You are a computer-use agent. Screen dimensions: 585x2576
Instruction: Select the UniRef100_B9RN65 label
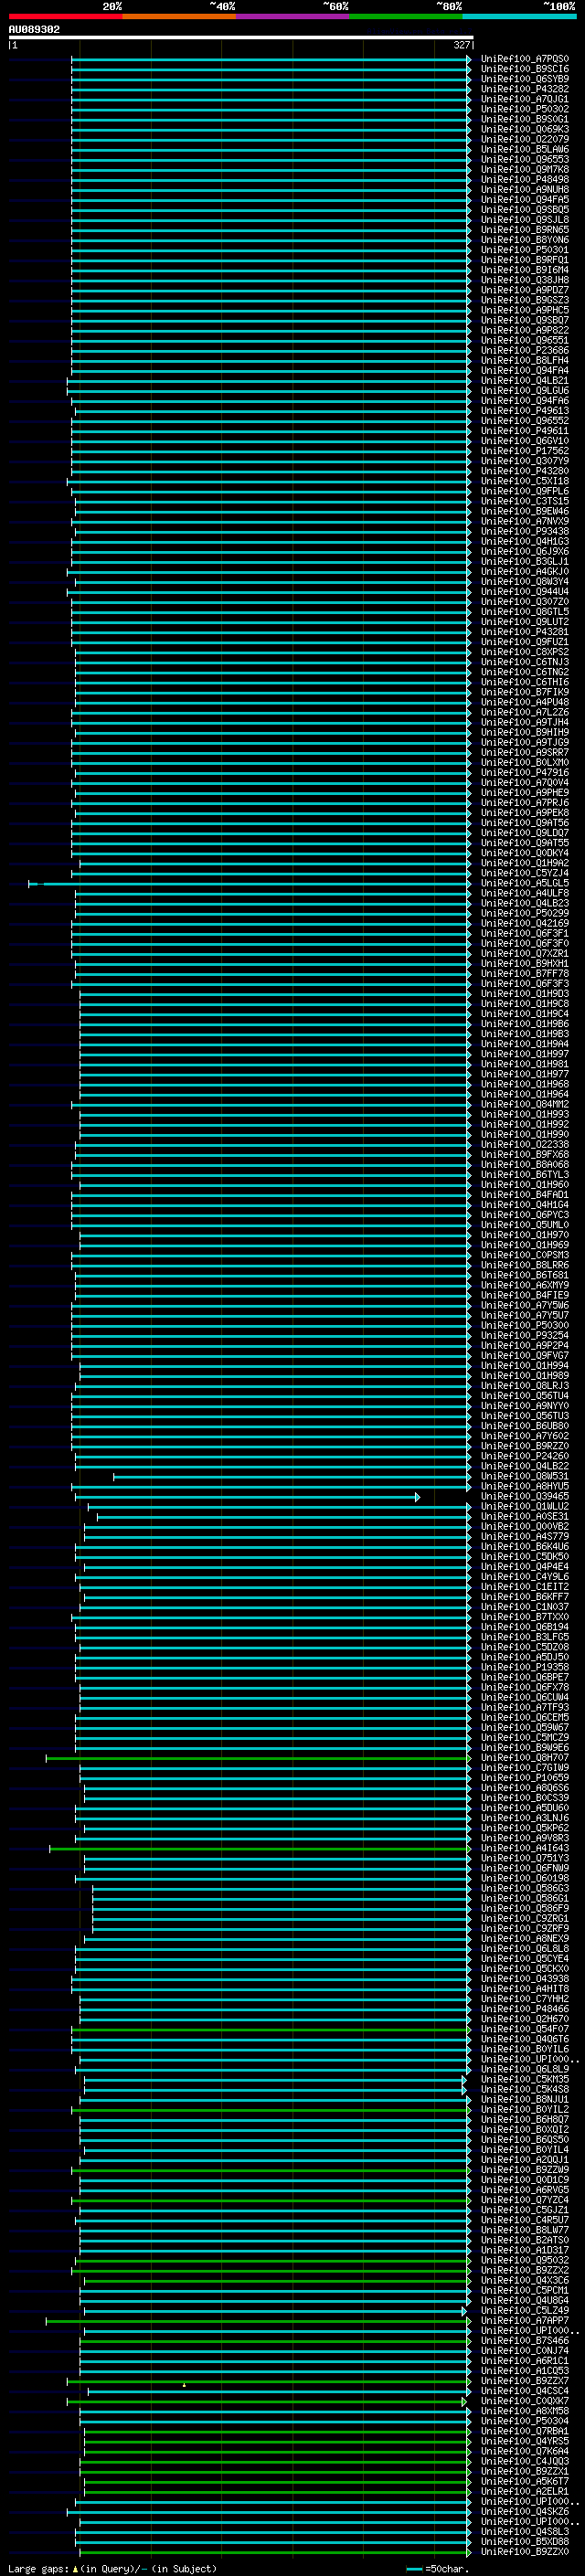pyautogui.click(x=525, y=229)
